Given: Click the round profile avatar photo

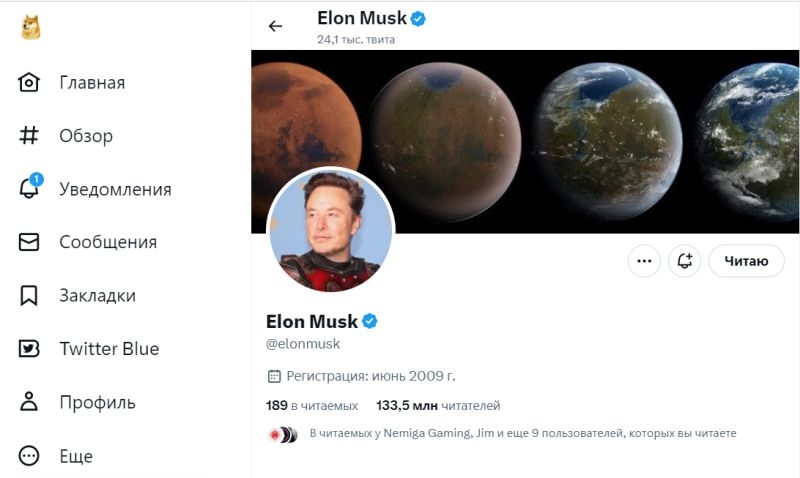Looking at the screenshot, I should click(330, 230).
